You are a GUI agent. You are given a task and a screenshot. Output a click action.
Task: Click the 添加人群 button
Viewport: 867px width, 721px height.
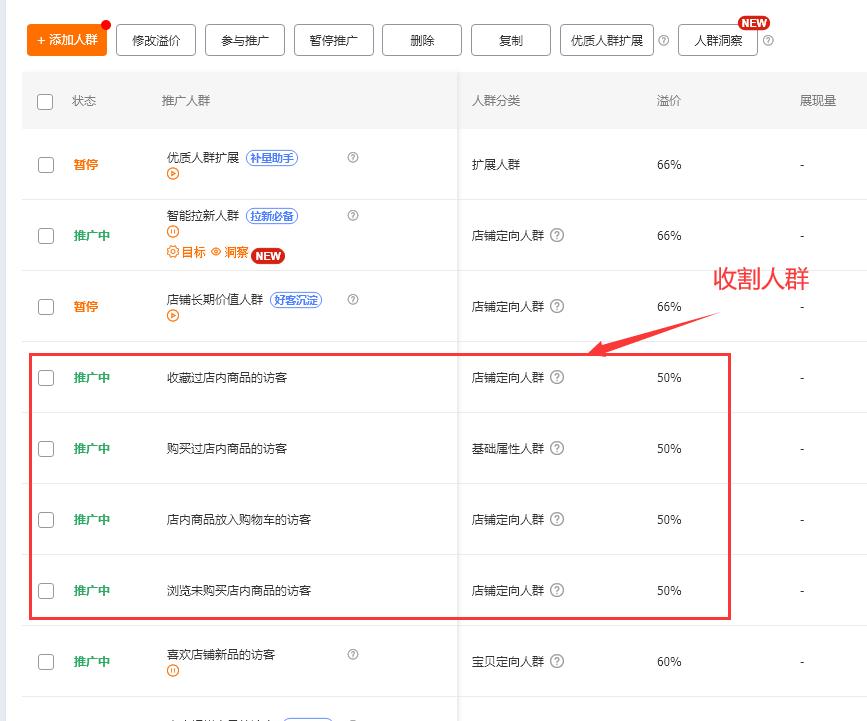coord(66,40)
